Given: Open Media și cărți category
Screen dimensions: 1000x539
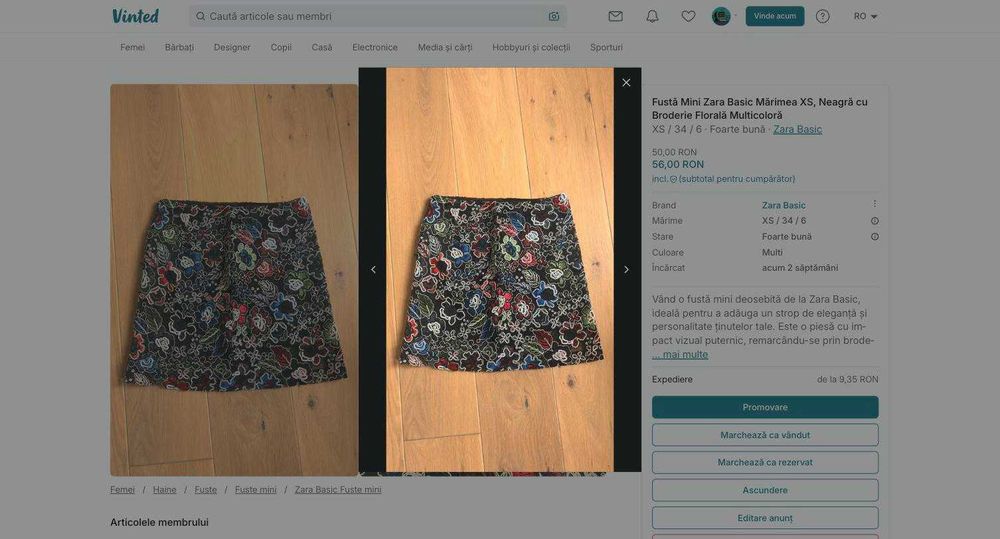Looking at the screenshot, I should pyautogui.click(x=445, y=47).
